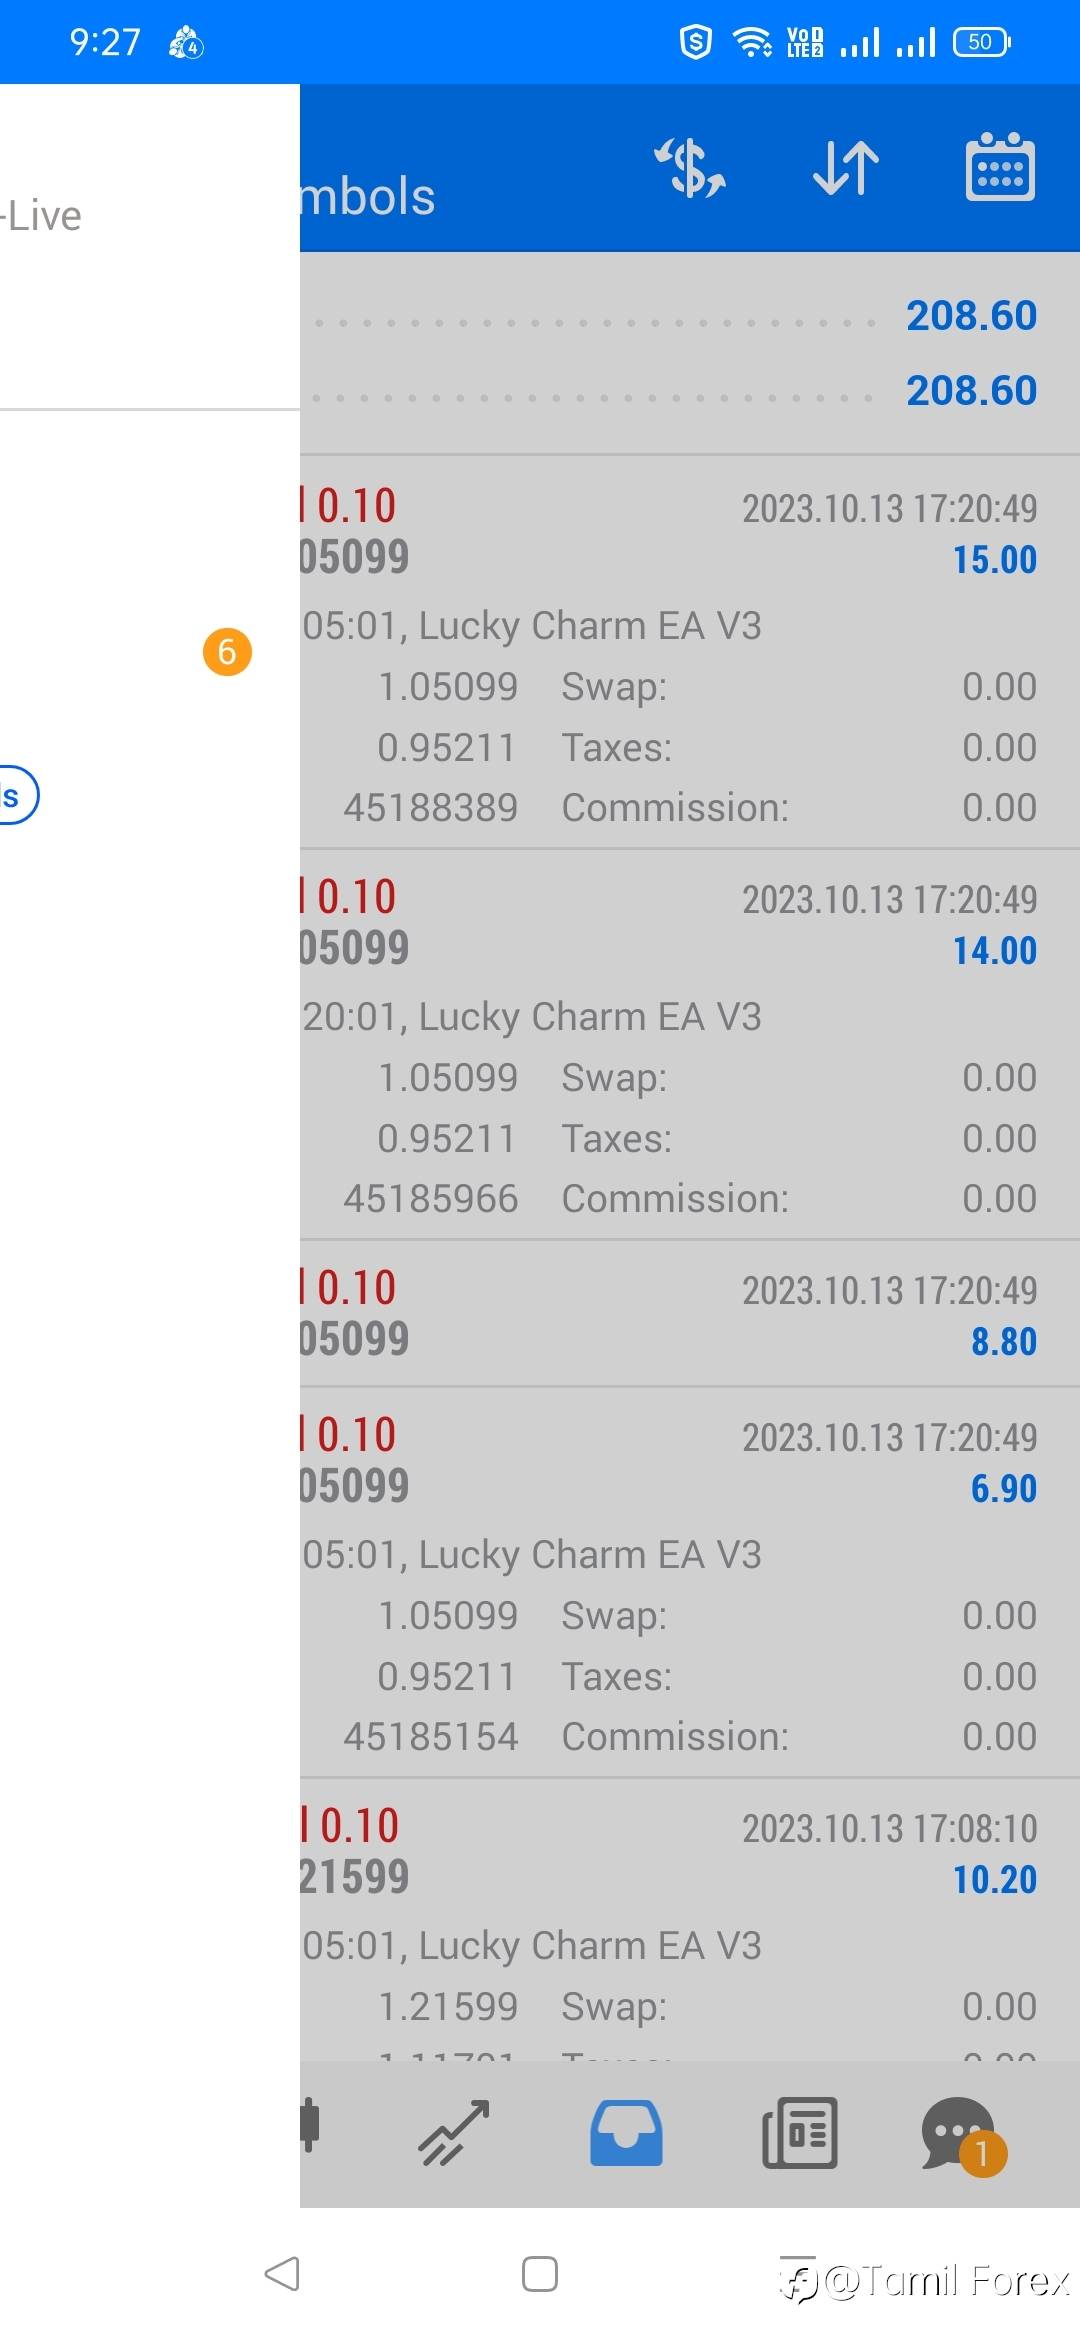
Task: Open the trend-arrow Trade tab icon
Action: 454,2132
